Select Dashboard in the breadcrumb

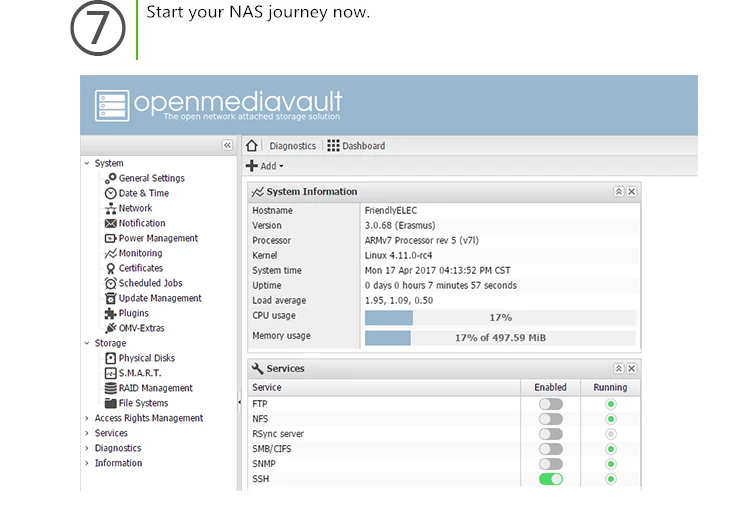coord(363,146)
